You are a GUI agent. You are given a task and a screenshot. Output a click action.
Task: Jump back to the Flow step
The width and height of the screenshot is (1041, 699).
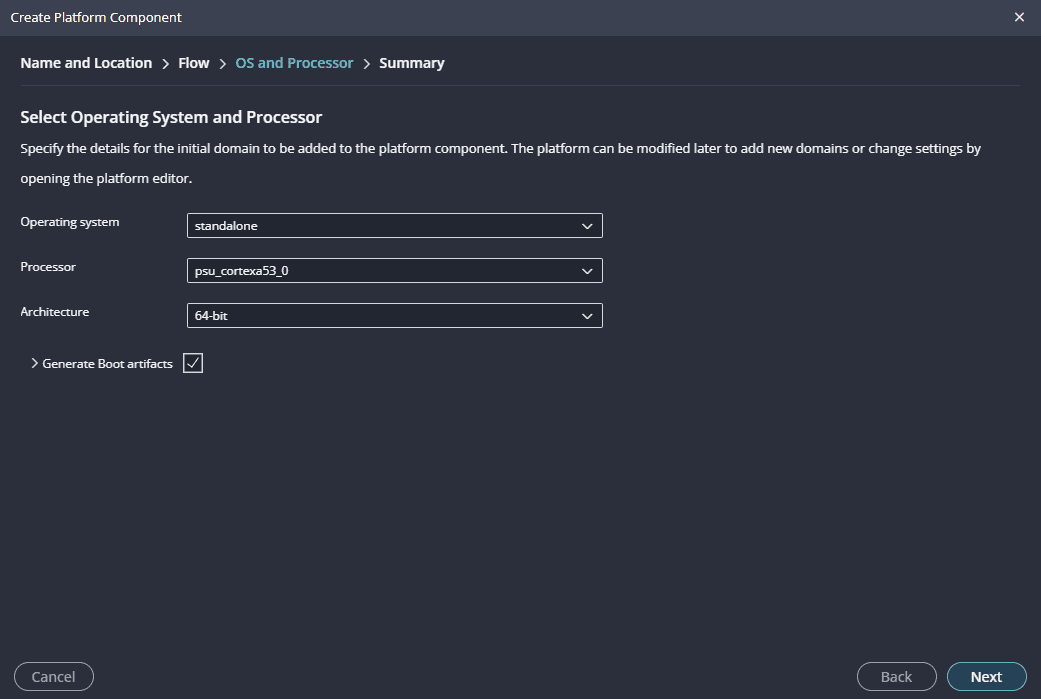(193, 63)
